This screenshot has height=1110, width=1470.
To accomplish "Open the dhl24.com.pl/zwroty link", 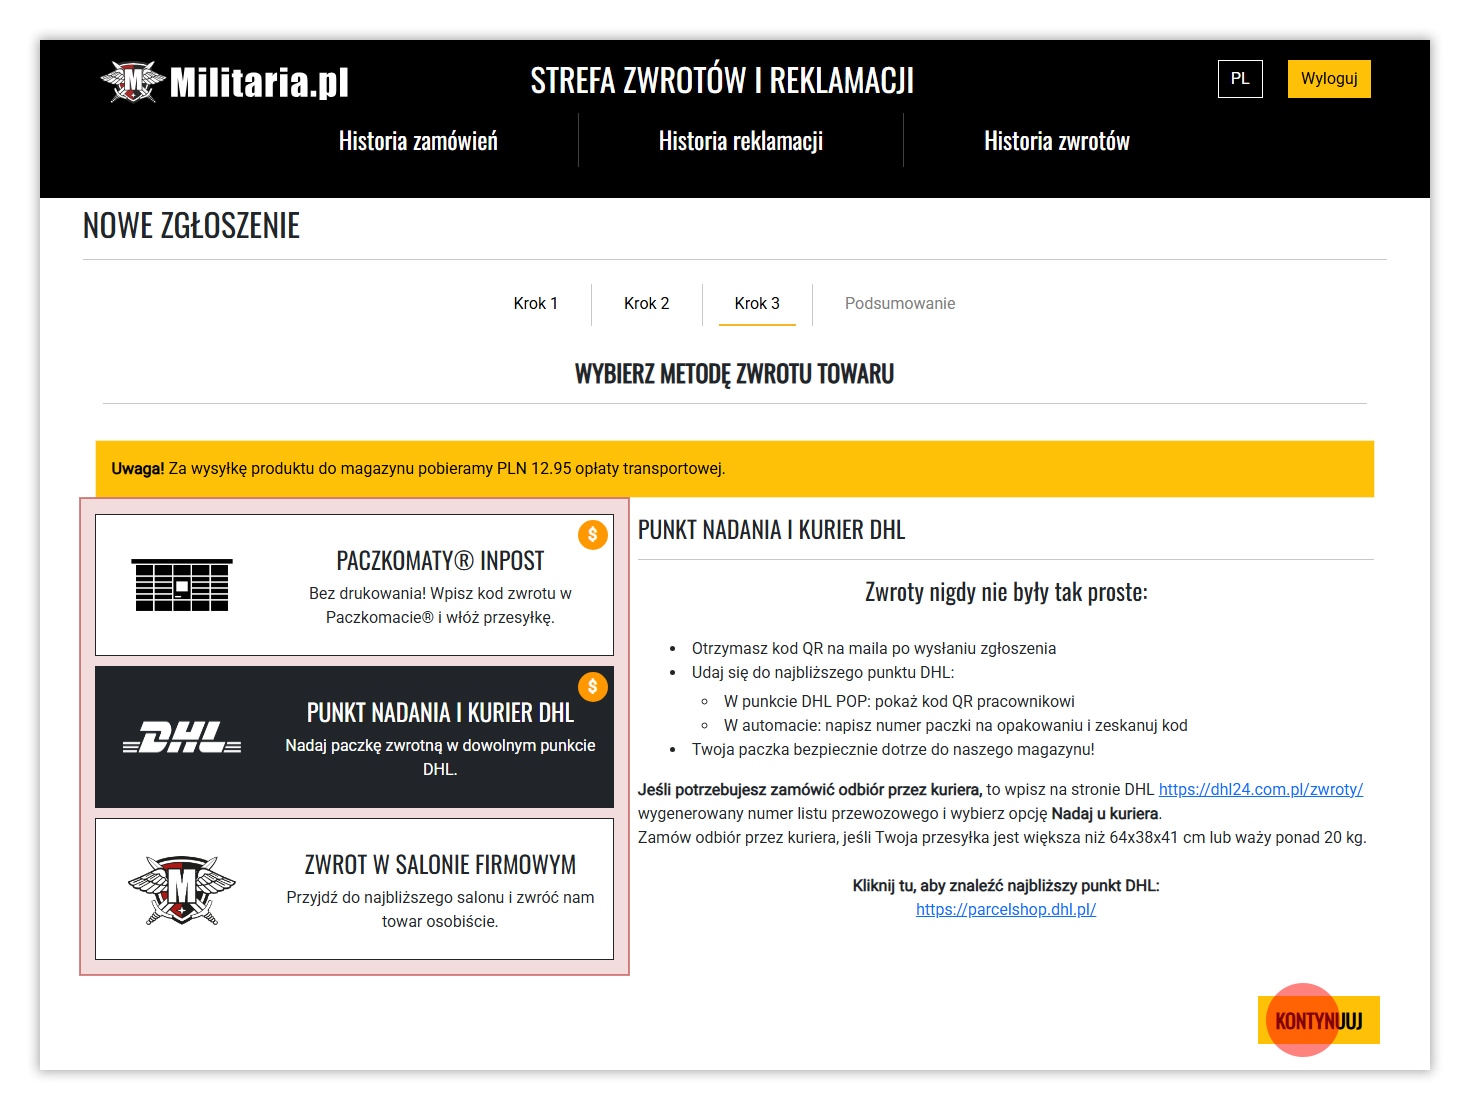I will pos(1260,790).
